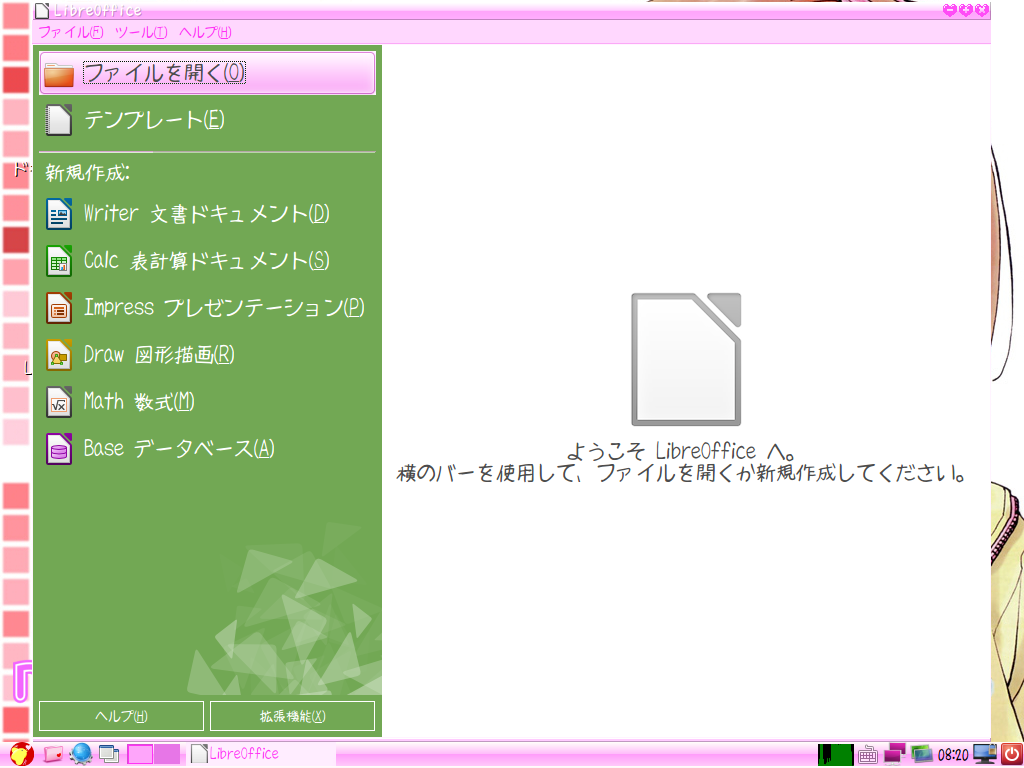Open the ヘルプ menu in menu bar
Viewport: 1024px width, 768px height.
pos(205,32)
